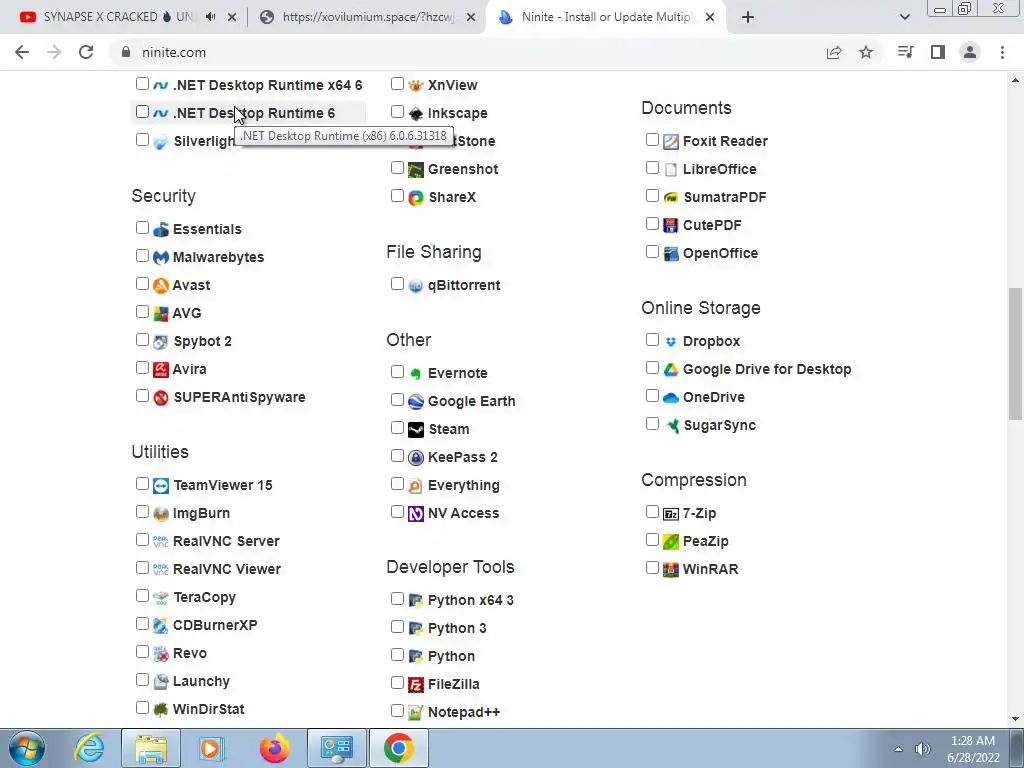Image resolution: width=1024 pixels, height=768 pixels.
Task: Click the Avast orange icon
Action: point(161,285)
